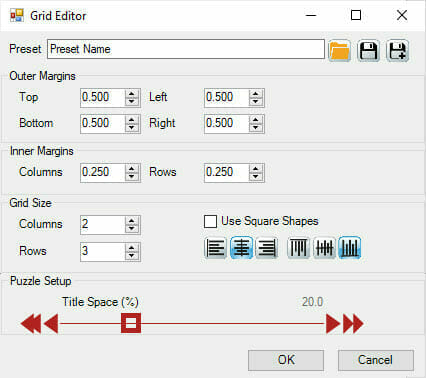This screenshot has height=378, width=426.
Task: Decrease the Grid Size Columns count
Action: click(132, 228)
